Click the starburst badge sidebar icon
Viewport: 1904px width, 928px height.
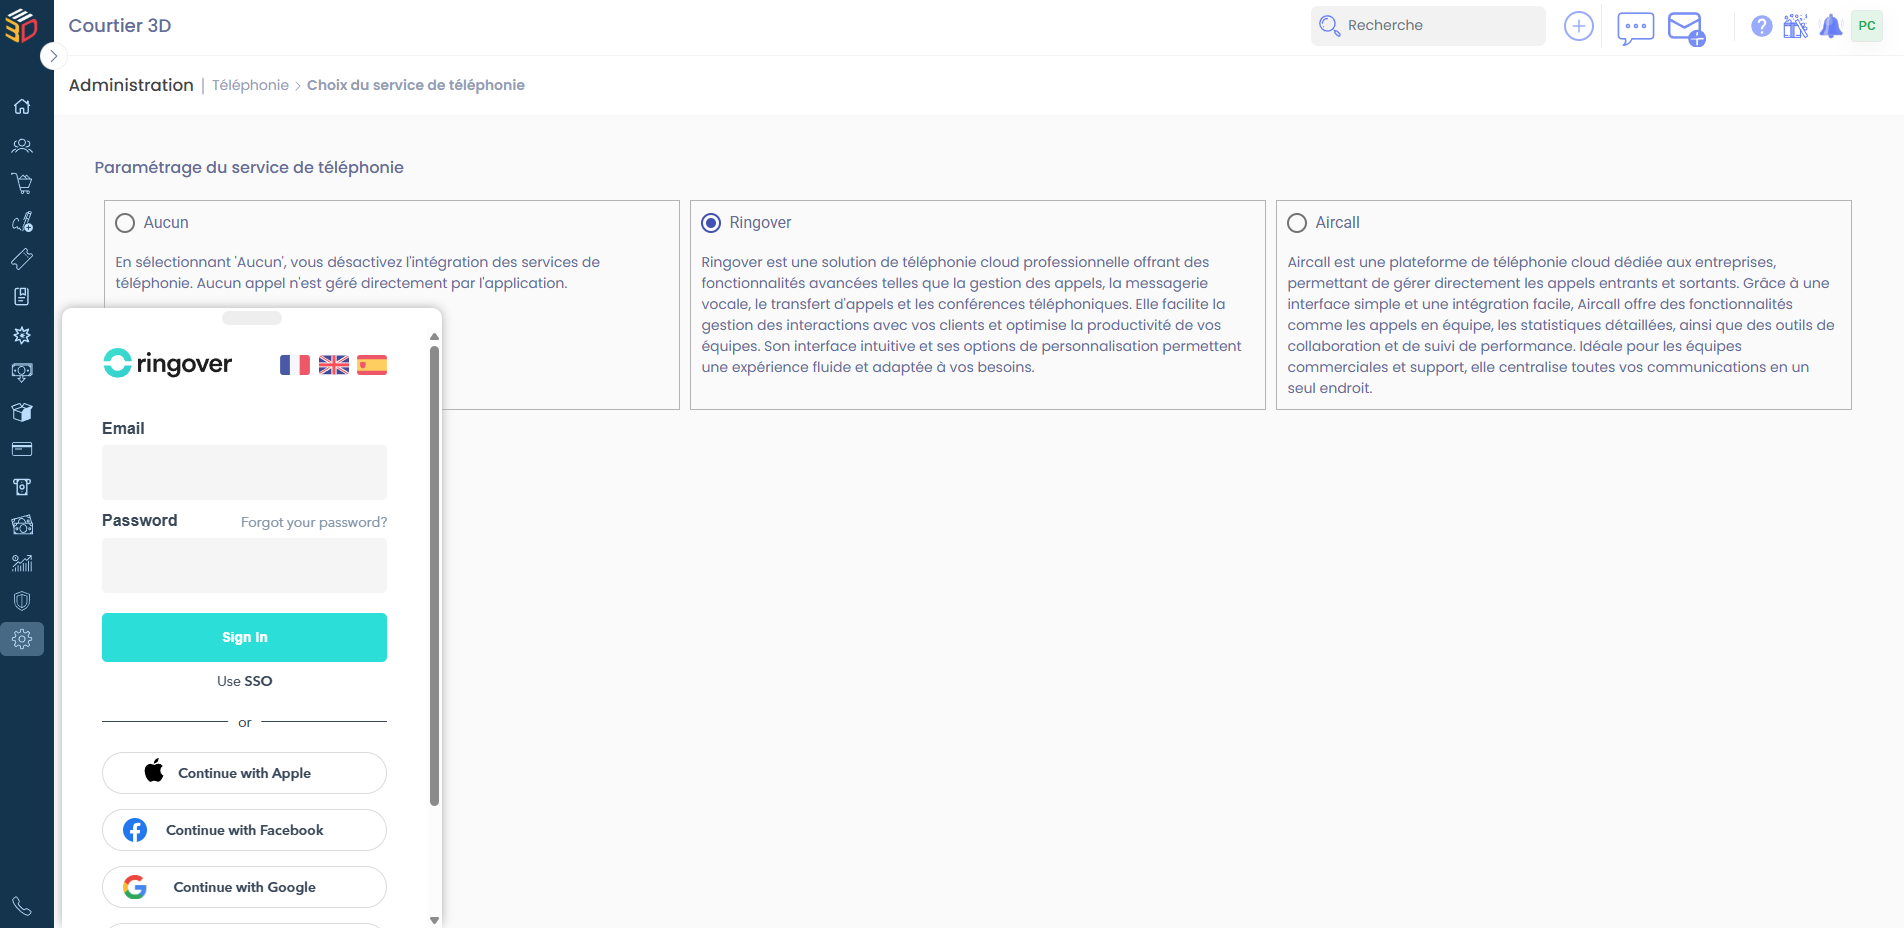(x=22, y=335)
